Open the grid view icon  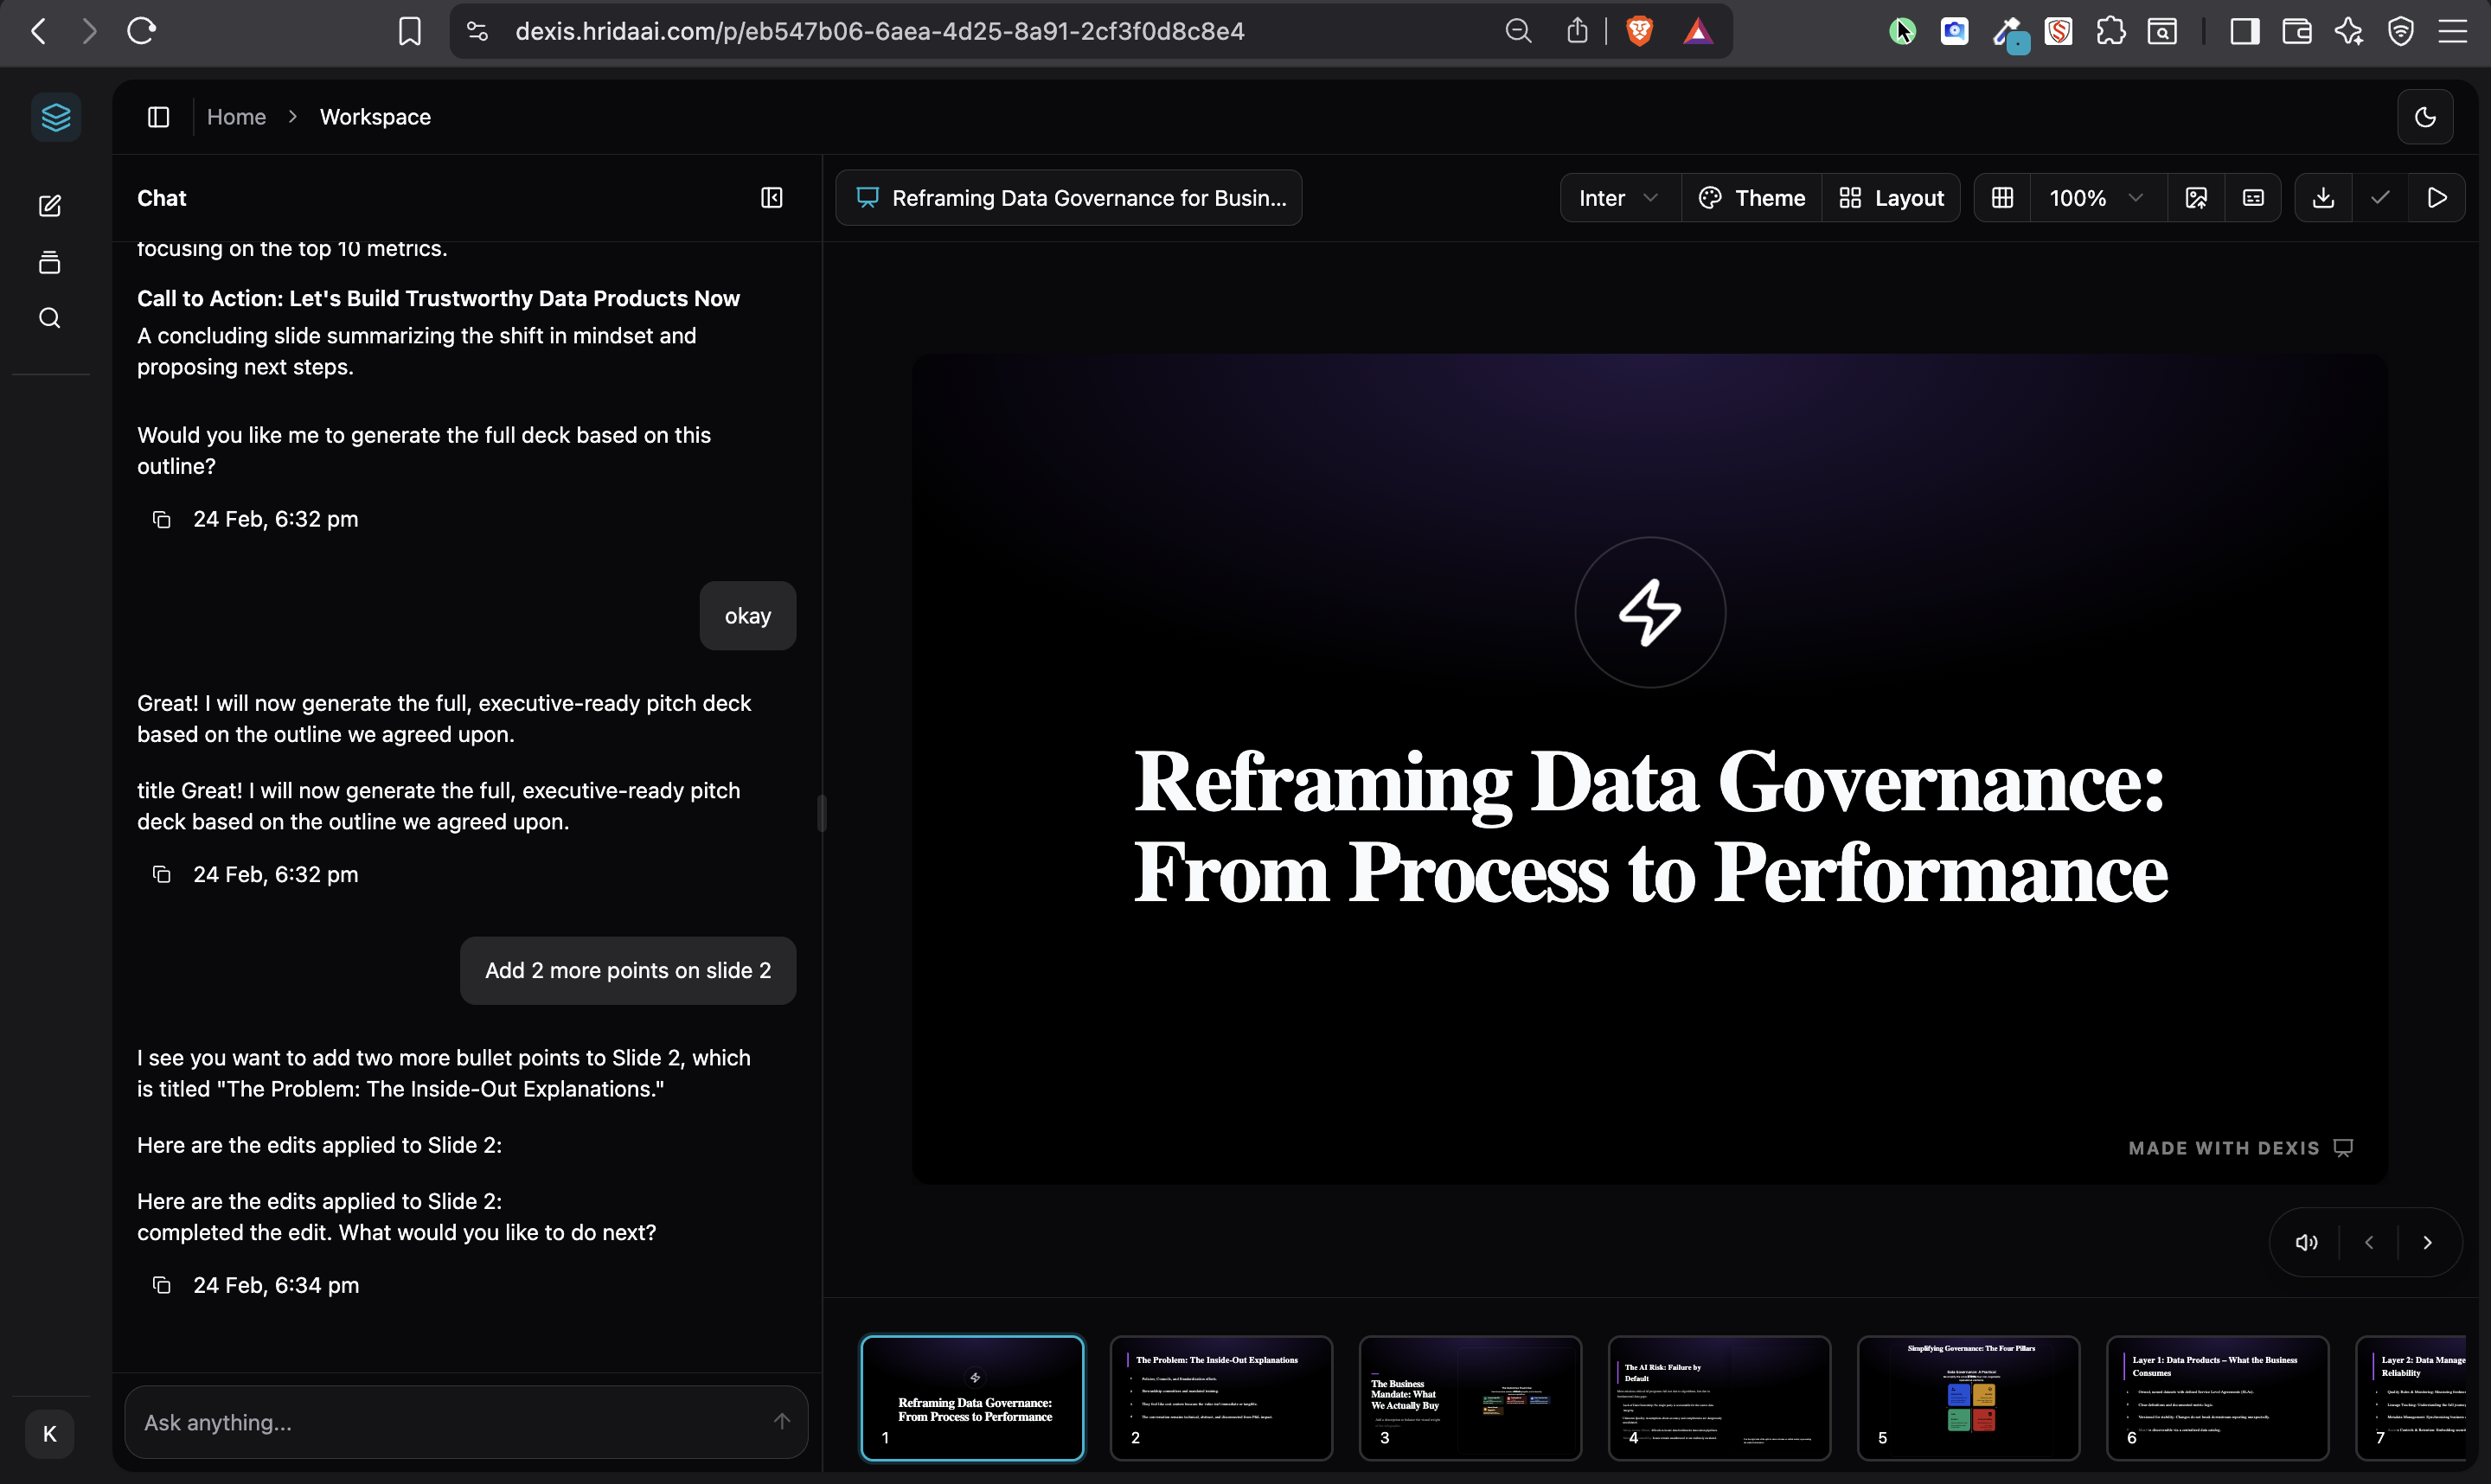[x=2002, y=198]
